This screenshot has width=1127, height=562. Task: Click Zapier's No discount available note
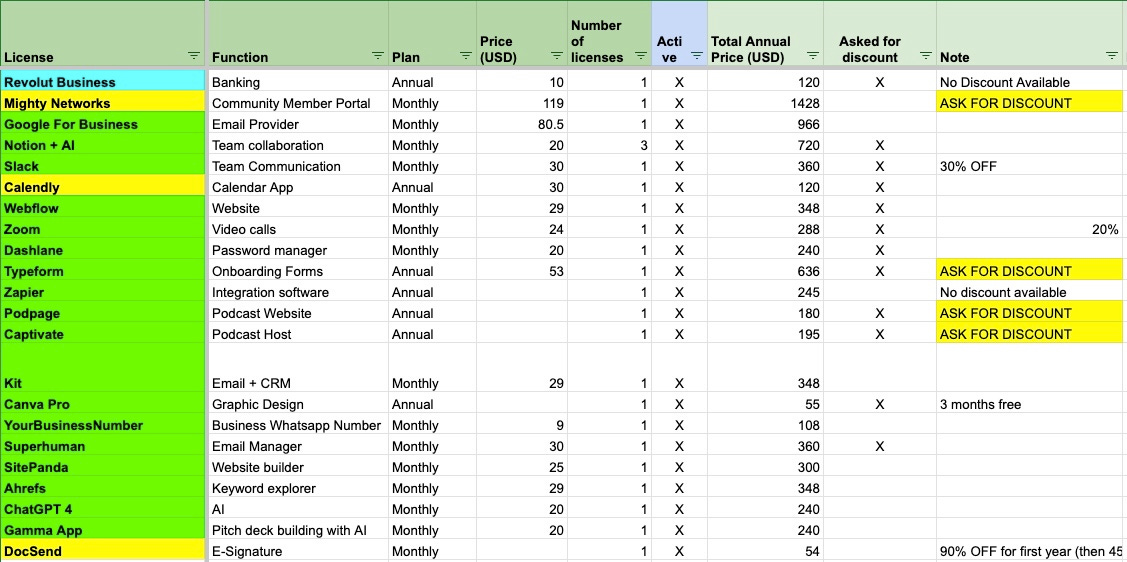pyautogui.click(x=1029, y=292)
